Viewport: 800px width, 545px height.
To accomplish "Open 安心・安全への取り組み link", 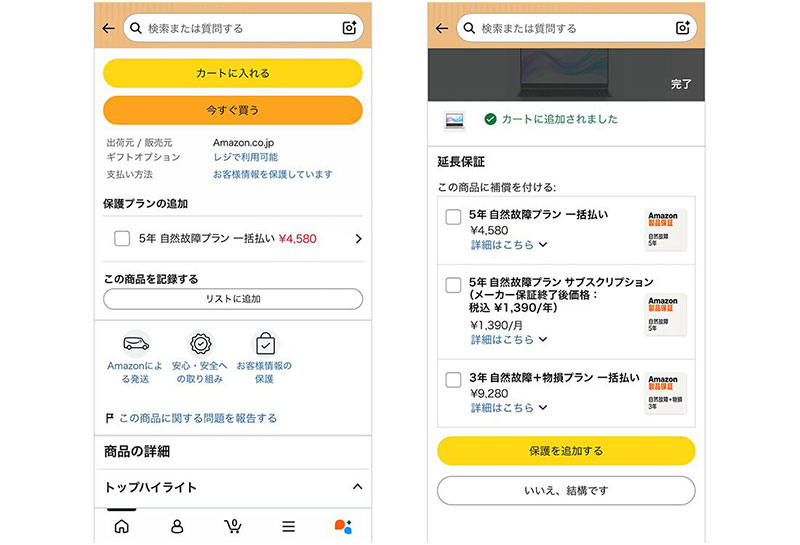I will click(x=199, y=373).
